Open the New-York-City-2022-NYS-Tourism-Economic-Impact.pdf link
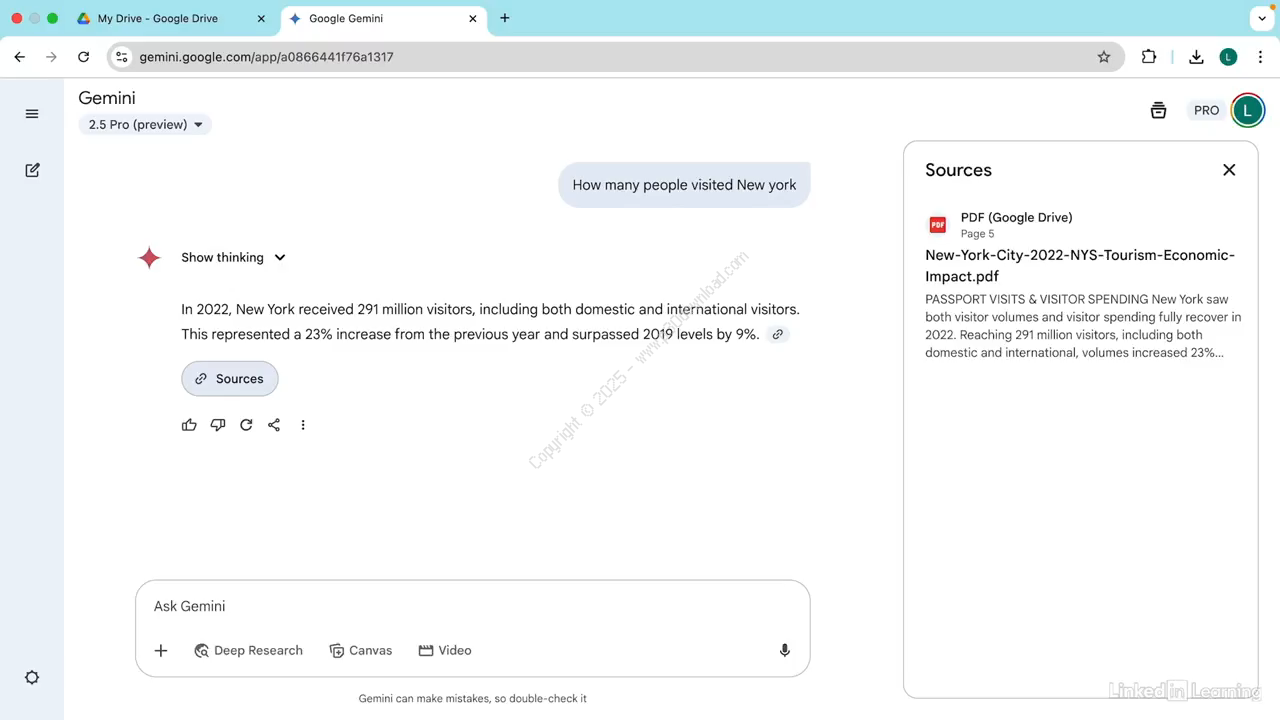This screenshot has height=720, width=1280. click(x=1080, y=266)
